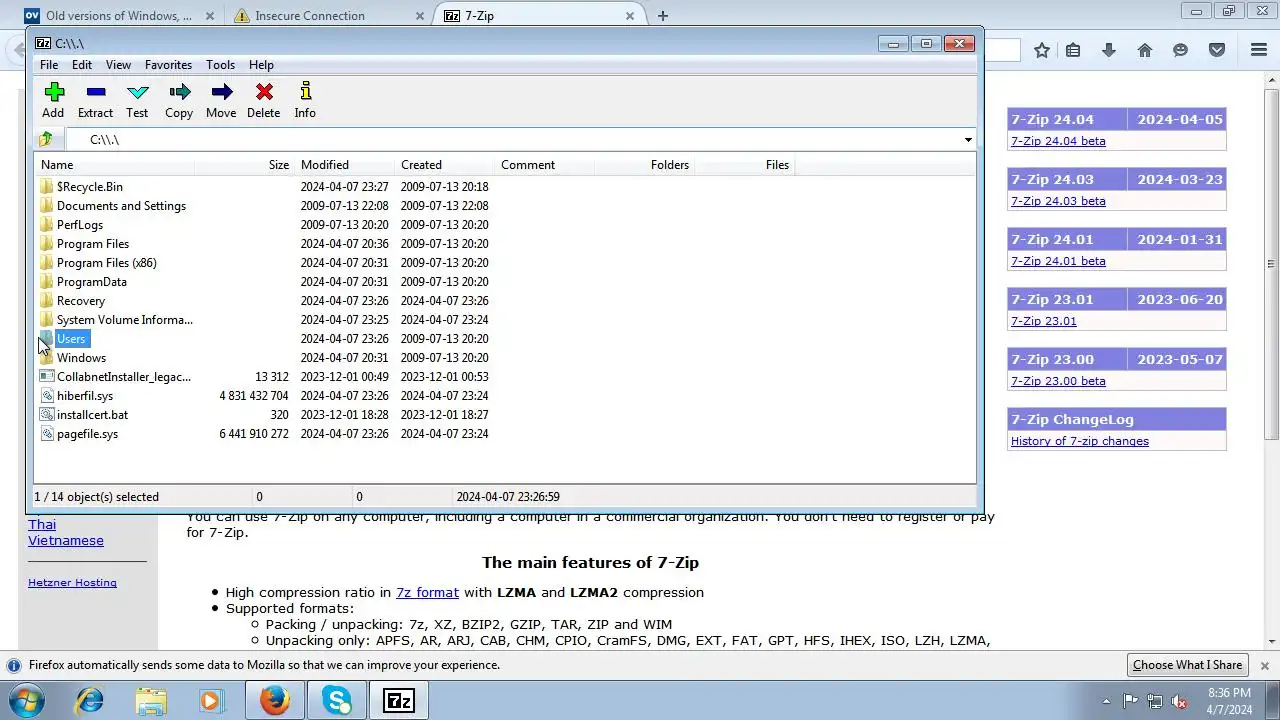This screenshot has width=1280, height=720.
Task: Open the Tools menu
Action: [x=220, y=65]
